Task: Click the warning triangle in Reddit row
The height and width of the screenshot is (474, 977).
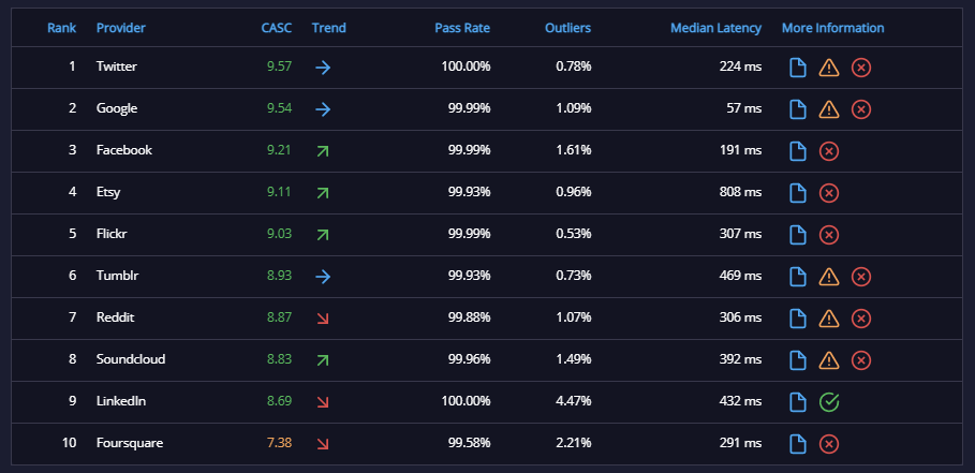Action: click(829, 318)
